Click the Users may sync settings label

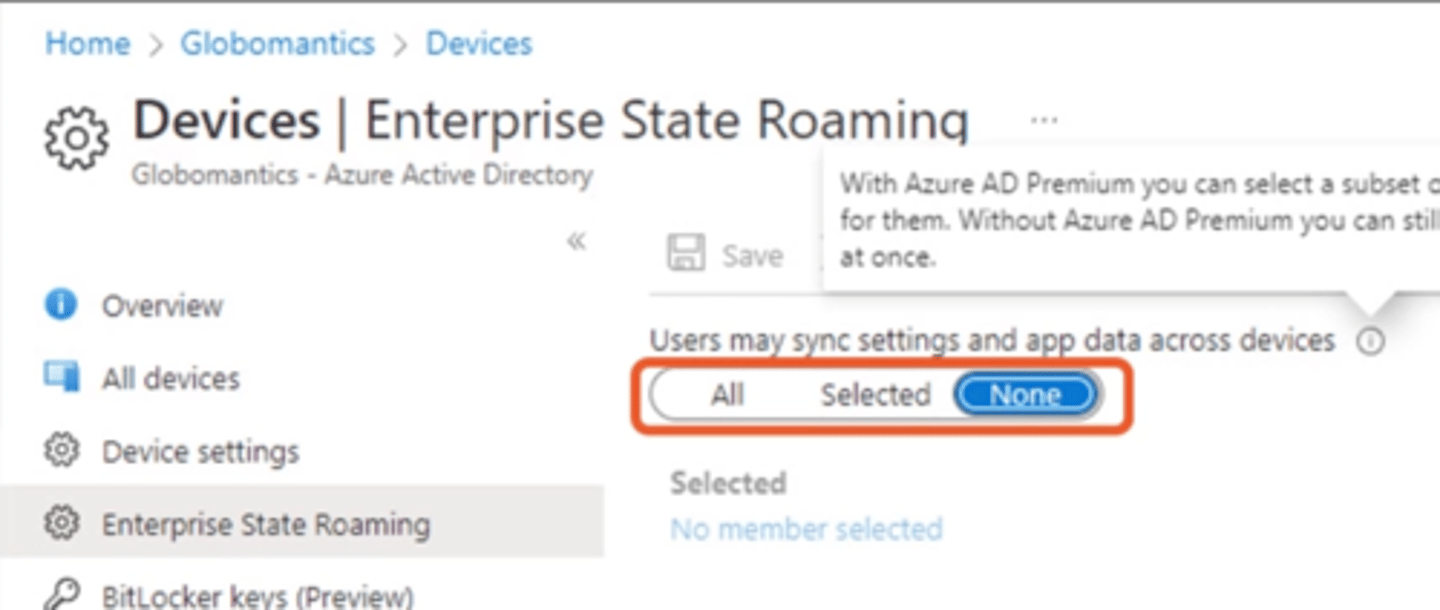pyautogui.click(x=992, y=340)
